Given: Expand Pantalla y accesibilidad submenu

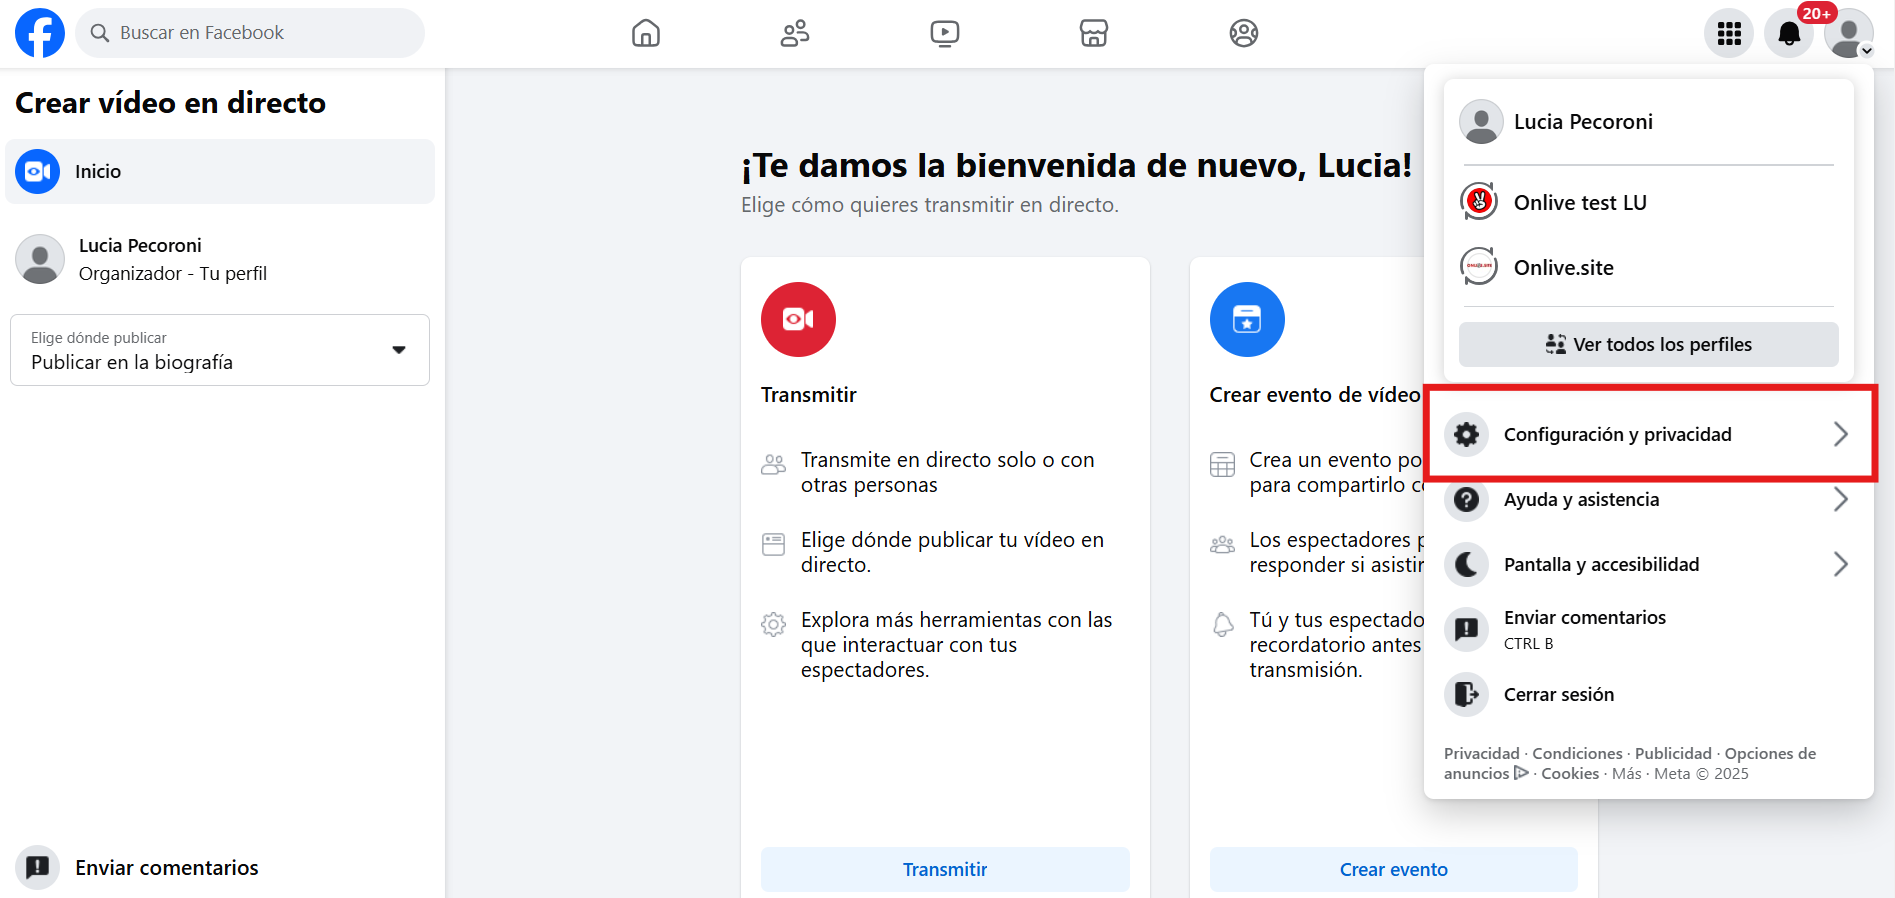Looking at the screenshot, I should tap(1648, 564).
